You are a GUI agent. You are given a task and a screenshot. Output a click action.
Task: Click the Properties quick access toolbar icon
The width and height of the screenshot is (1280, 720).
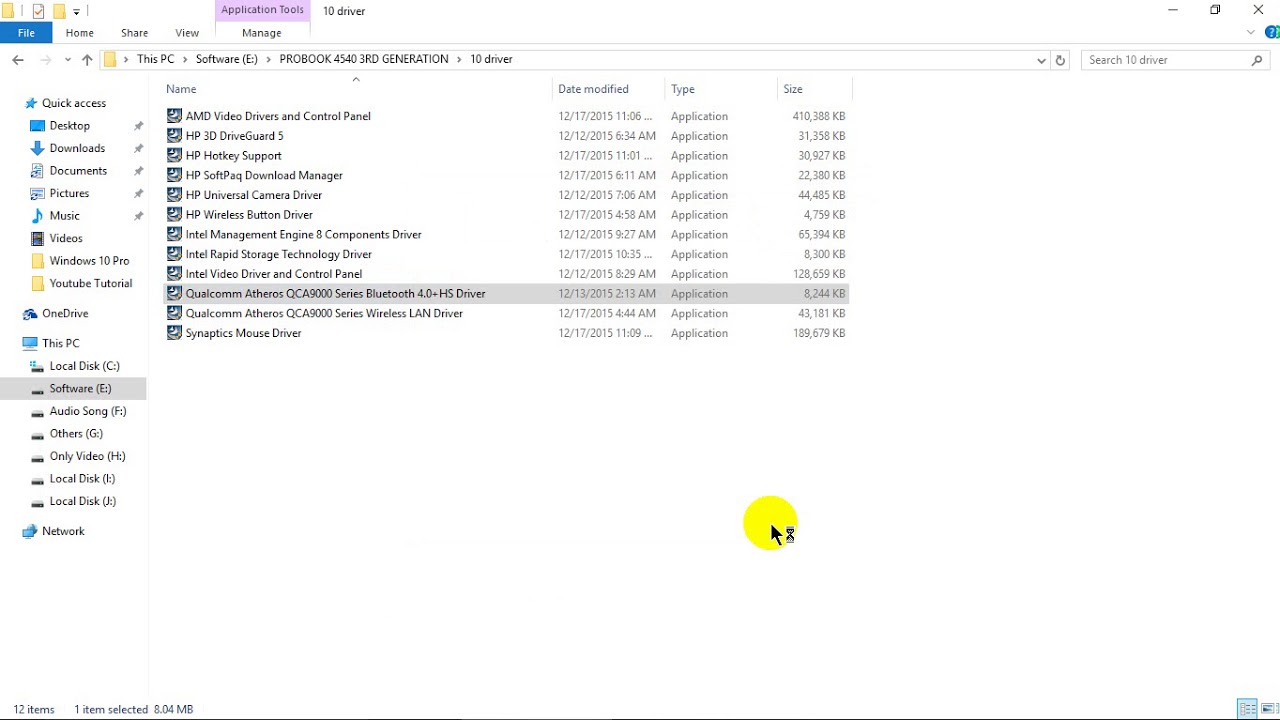(x=38, y=11)
